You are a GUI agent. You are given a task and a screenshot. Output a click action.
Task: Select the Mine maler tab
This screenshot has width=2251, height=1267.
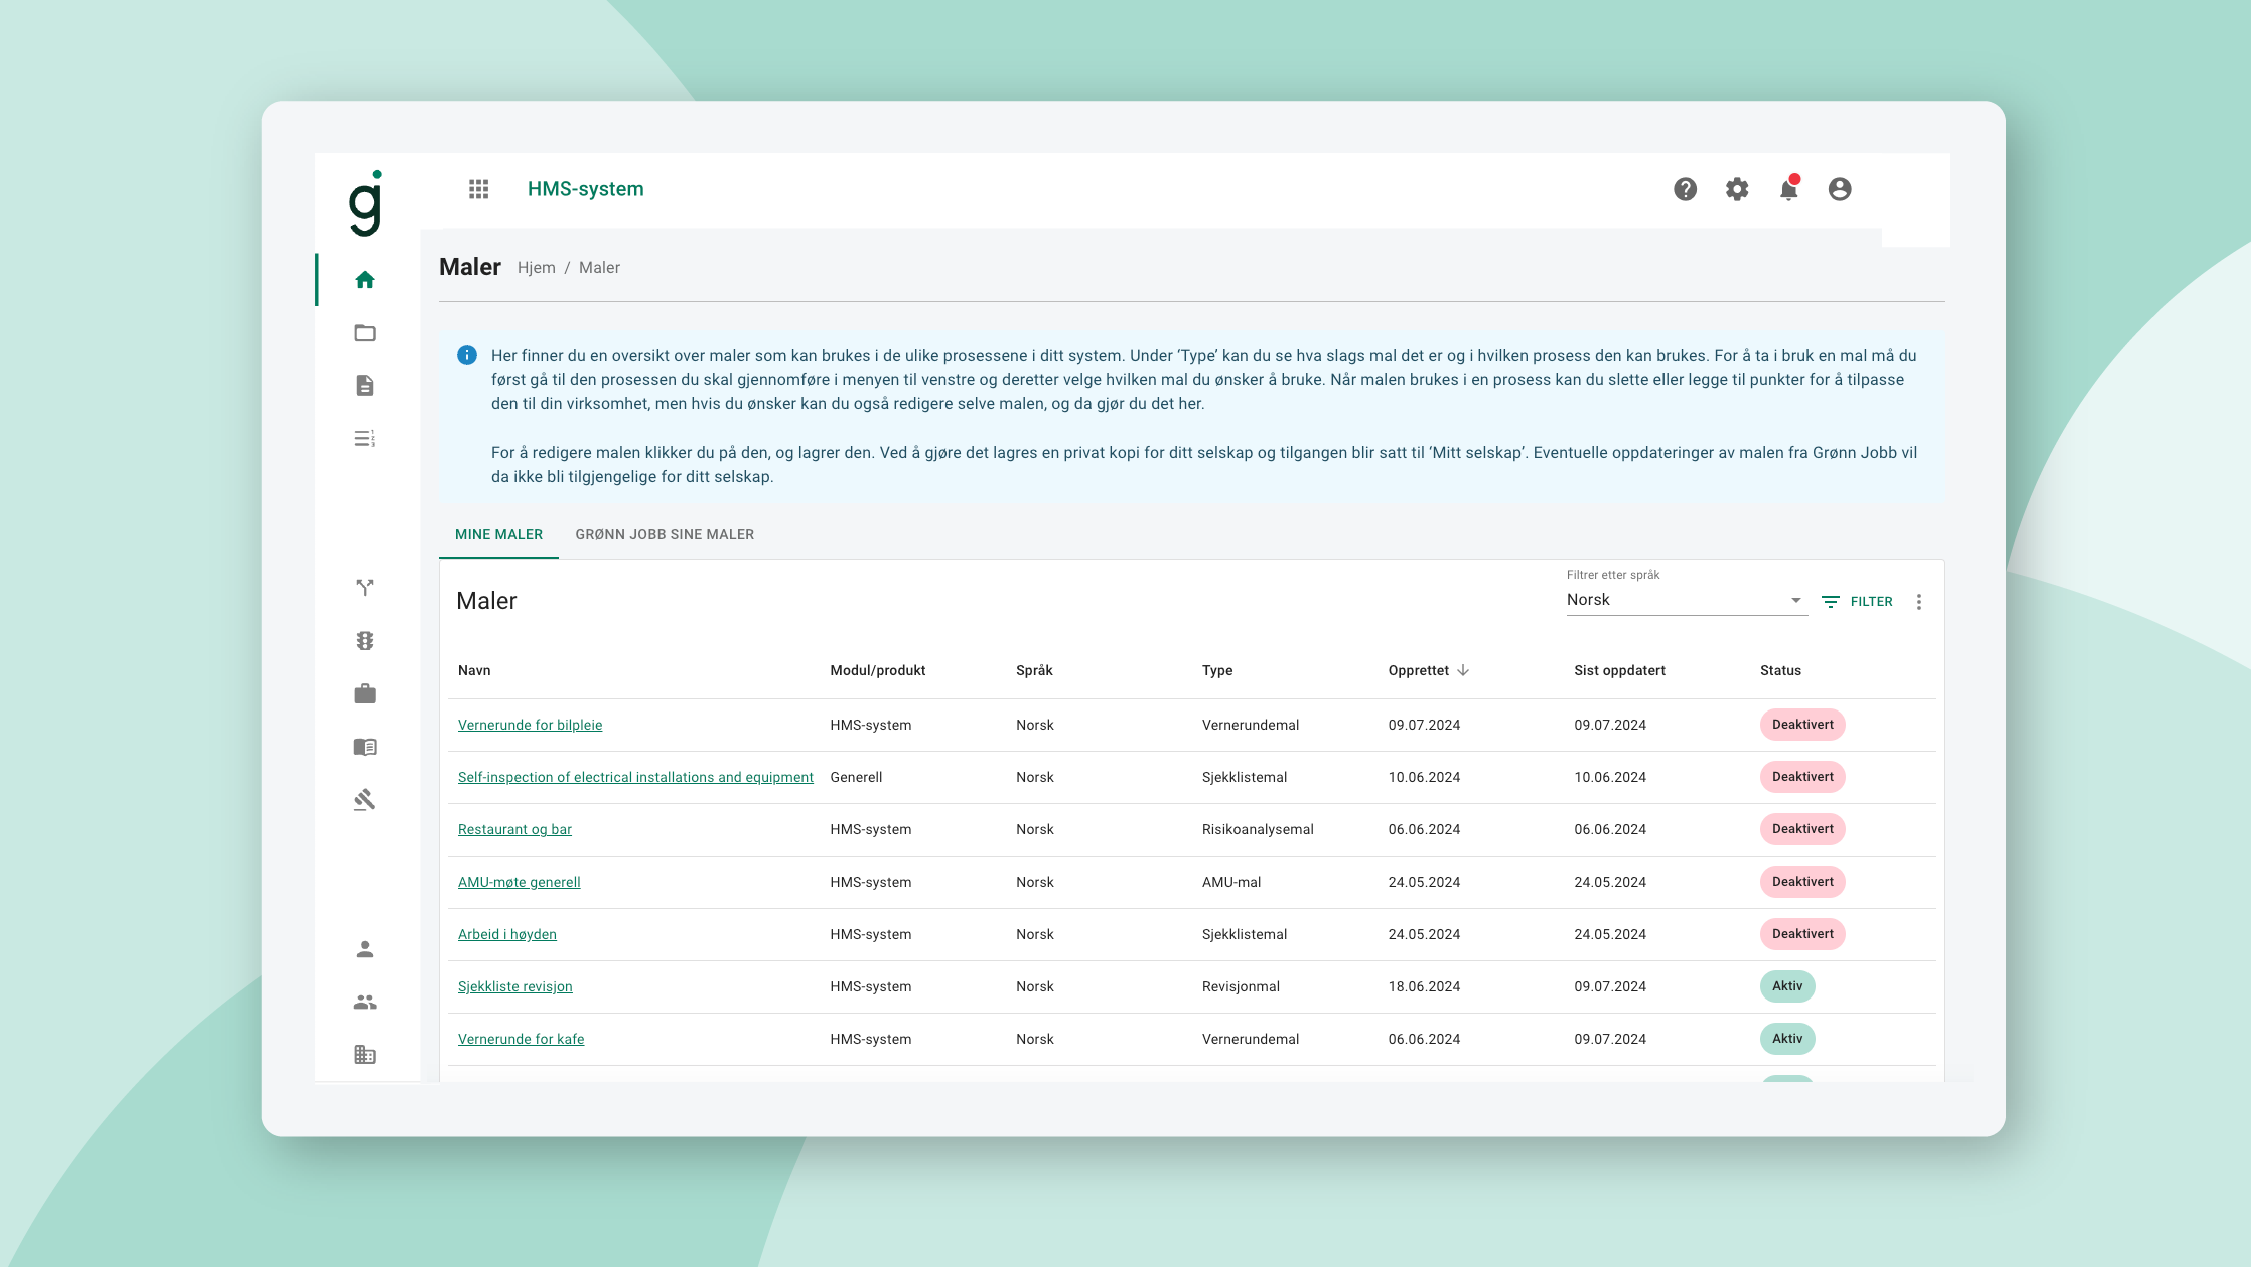(498, 534)
